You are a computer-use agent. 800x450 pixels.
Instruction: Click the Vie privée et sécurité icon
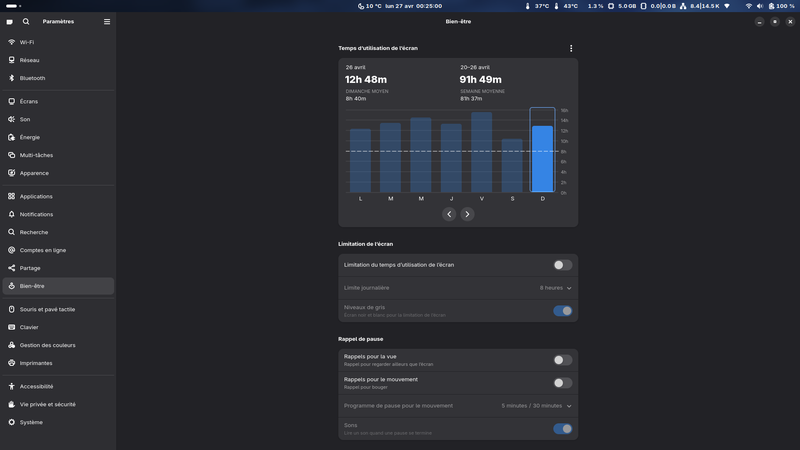click(x=11, y=404)
